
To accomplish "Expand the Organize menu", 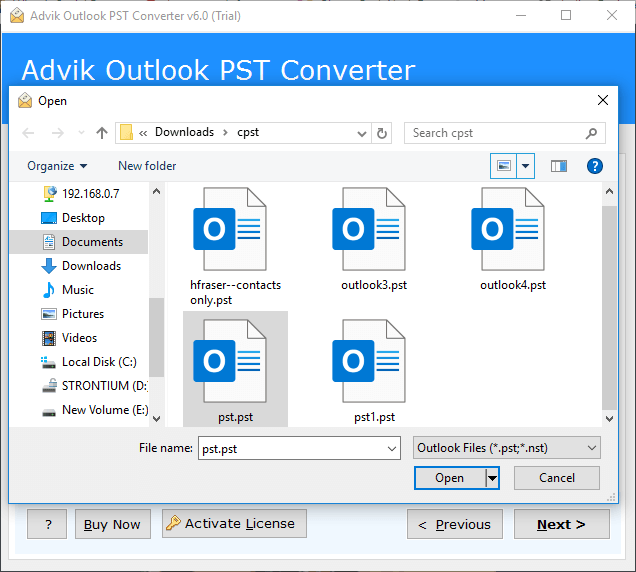I will (57, 166).
